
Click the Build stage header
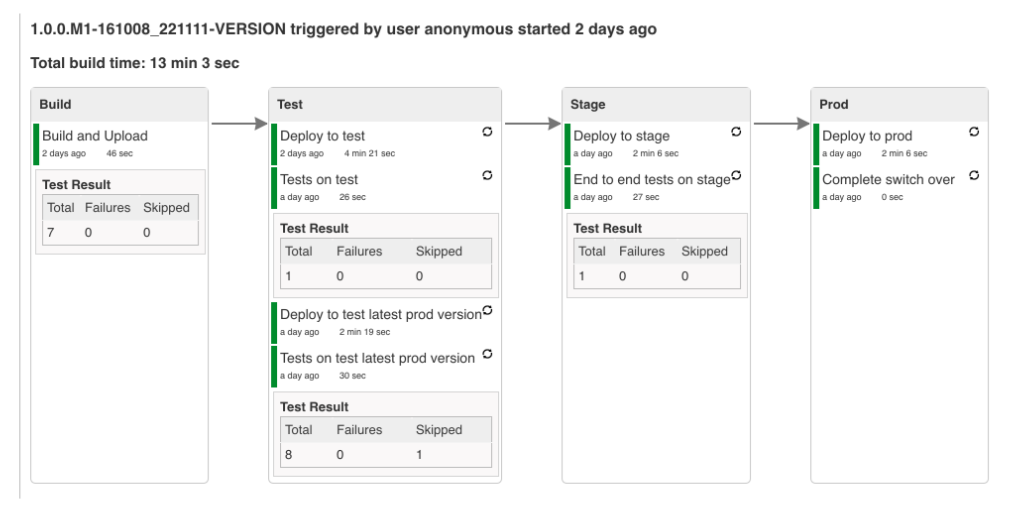[55, 104]
